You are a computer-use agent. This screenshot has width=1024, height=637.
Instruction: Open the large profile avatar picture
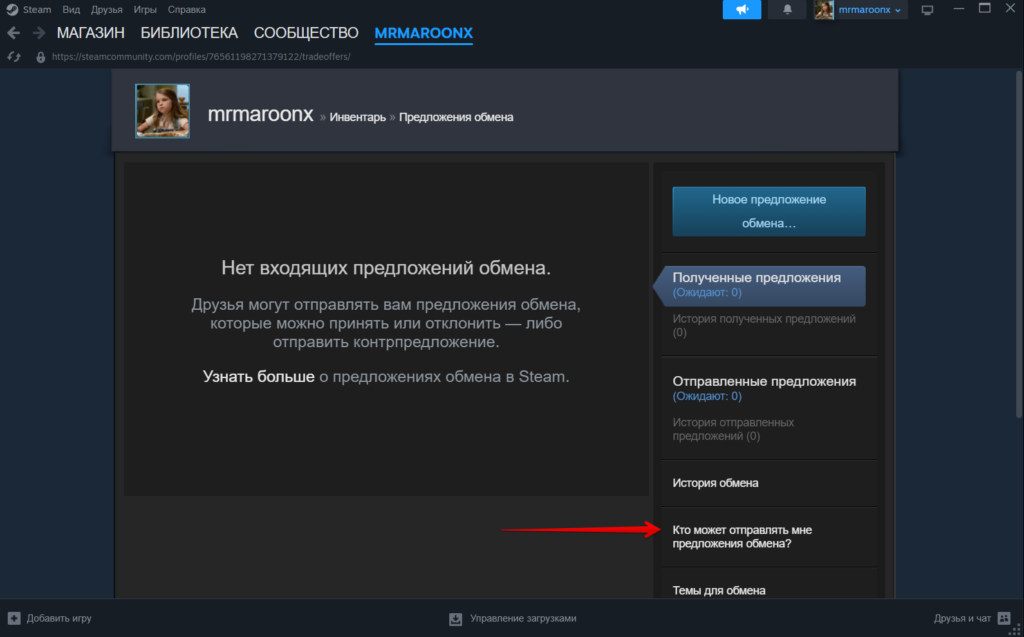pyautogui.click(x=163, y=111)
